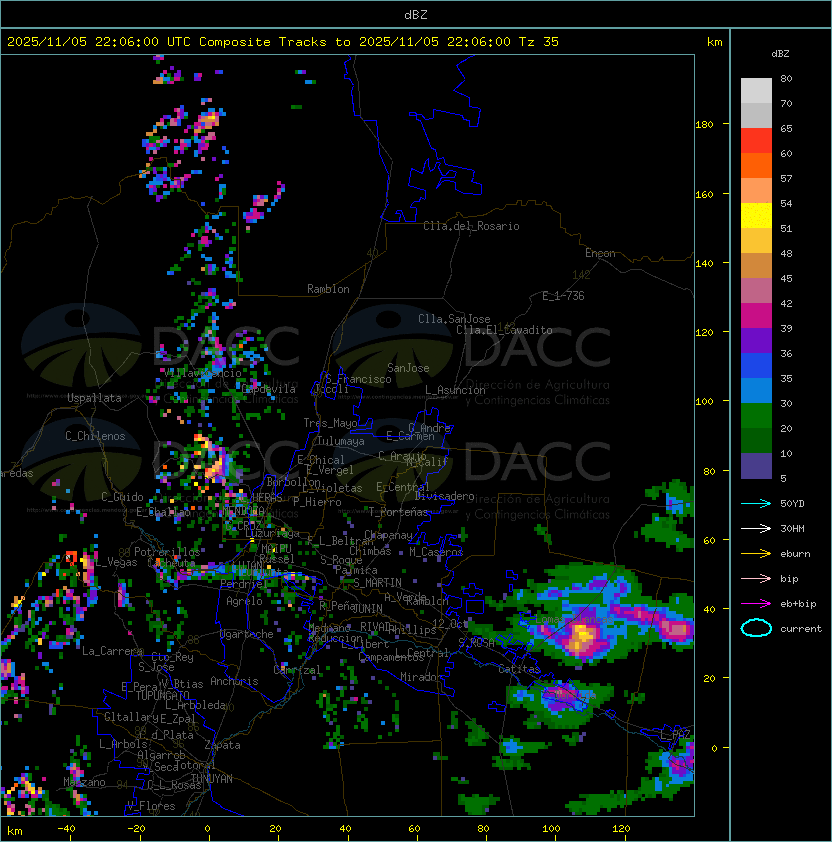Click the 'TUNUYAN' place label
The image size is (832, 842).
tap(212, 779)
